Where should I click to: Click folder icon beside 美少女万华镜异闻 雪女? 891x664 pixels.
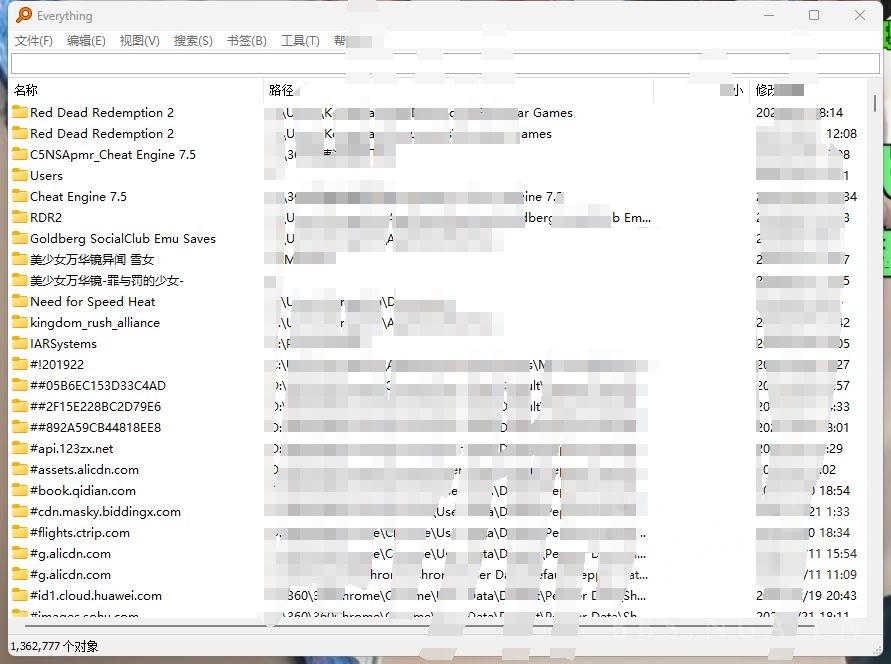(x=20, y=259)
